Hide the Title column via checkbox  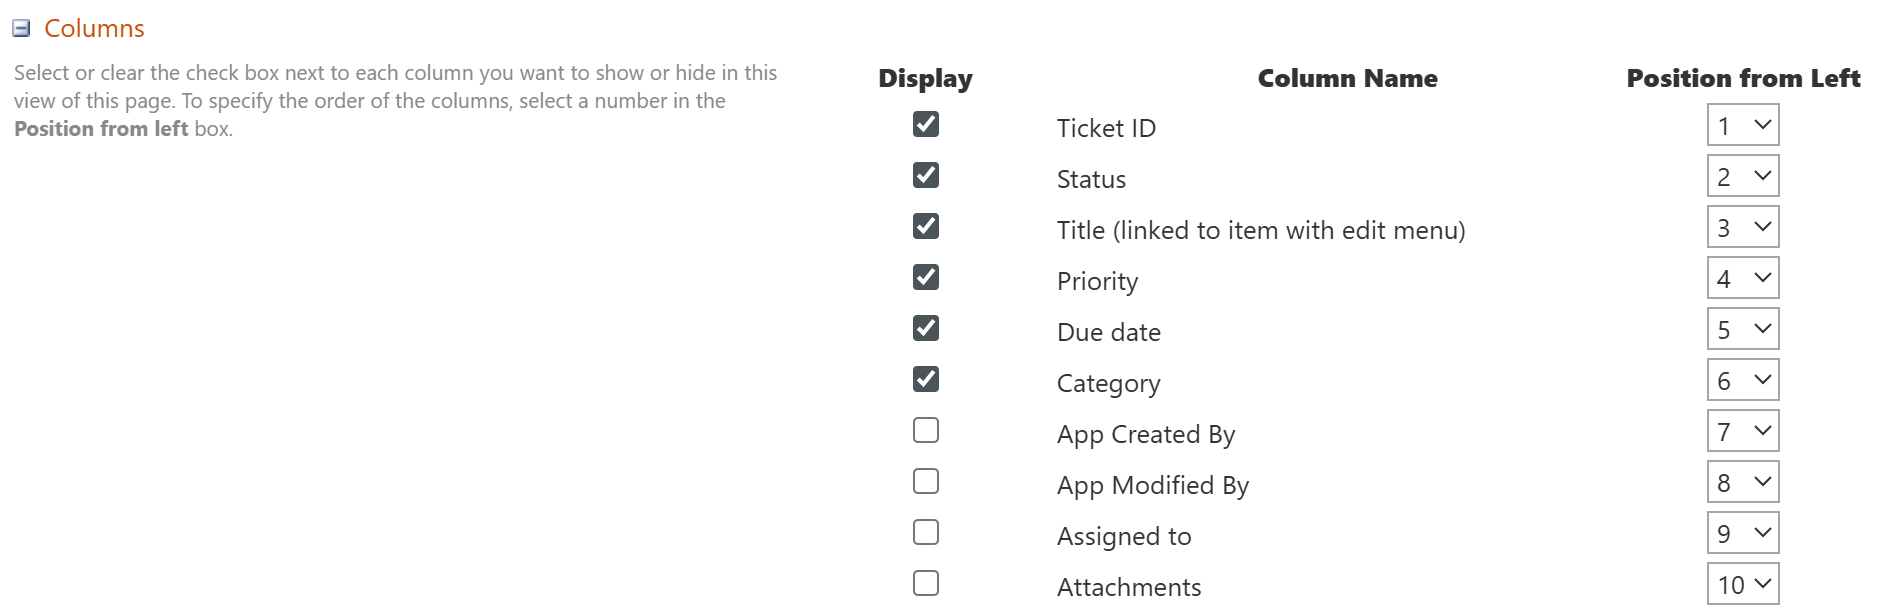pos(926,226)
